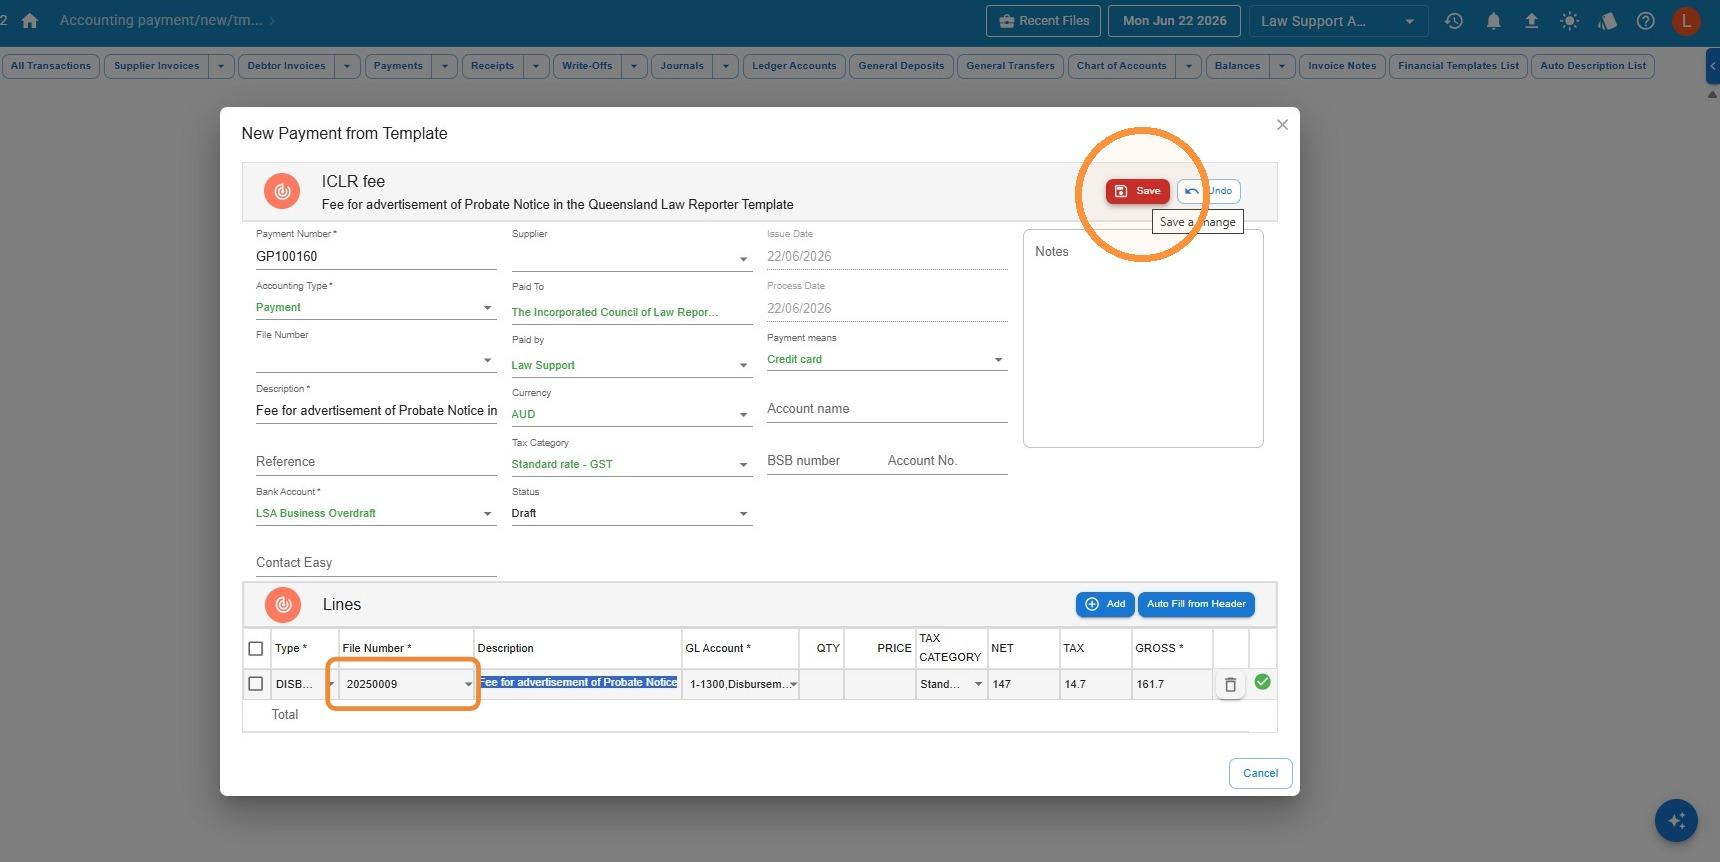Open the notifications bell
Screen dimensions: 1720x862
pos(1493,21)
